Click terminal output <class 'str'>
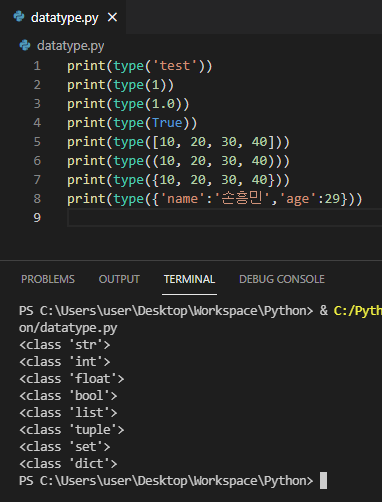 pyautogui.click(x=65, y=345)
